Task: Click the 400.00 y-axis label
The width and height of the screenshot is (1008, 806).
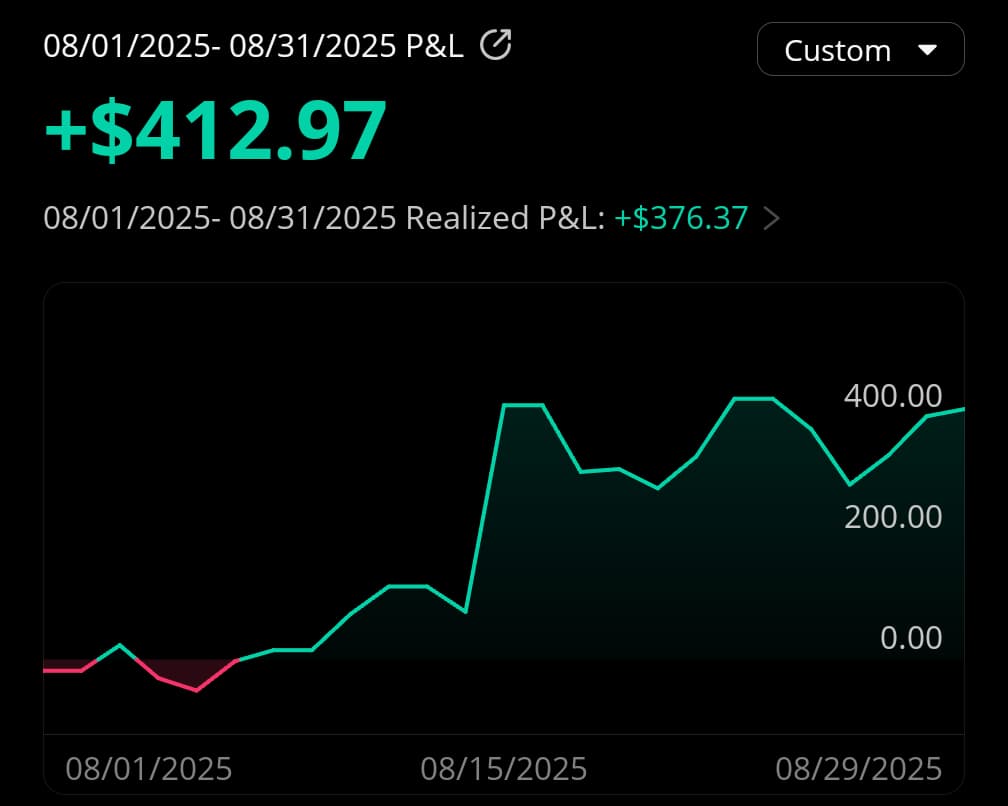Action: (893, 396)
